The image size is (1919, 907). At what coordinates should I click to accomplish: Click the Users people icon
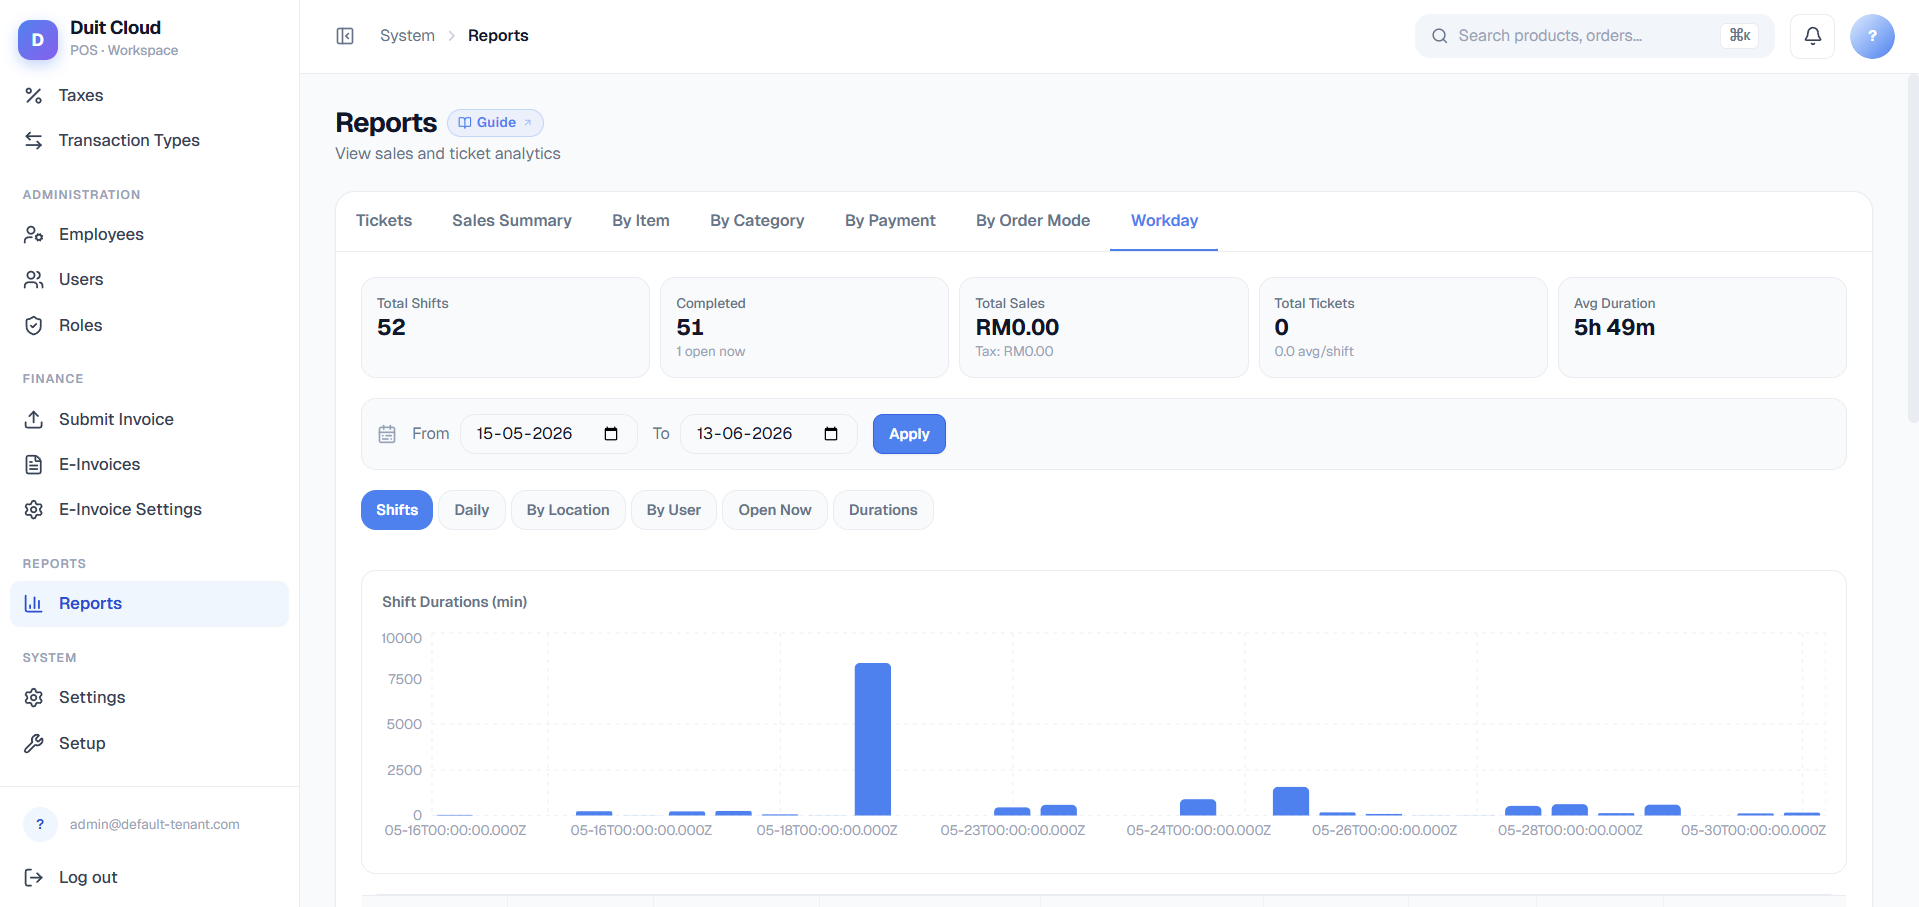pyautogui.click(x=34, y=279)
